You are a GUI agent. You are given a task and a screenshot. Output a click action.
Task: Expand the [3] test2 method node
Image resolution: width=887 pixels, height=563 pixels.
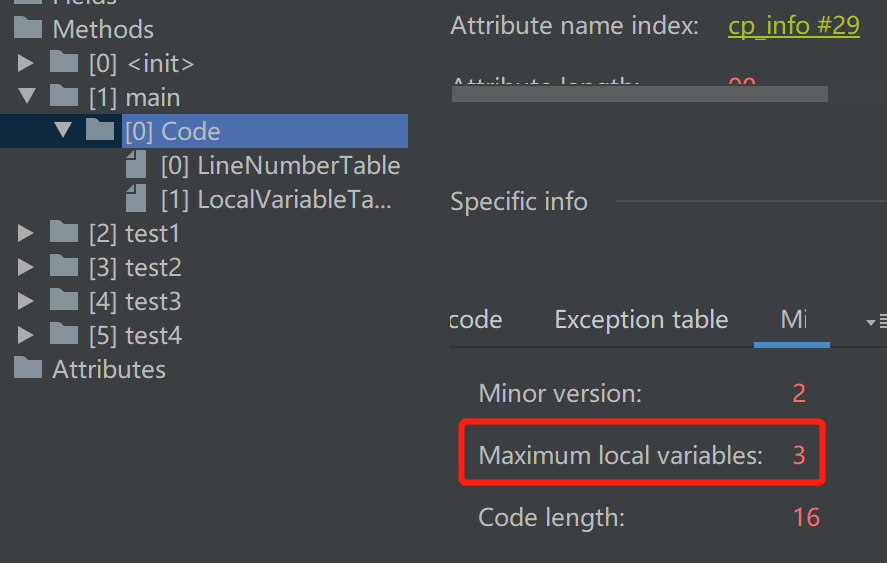coord(25,267)
